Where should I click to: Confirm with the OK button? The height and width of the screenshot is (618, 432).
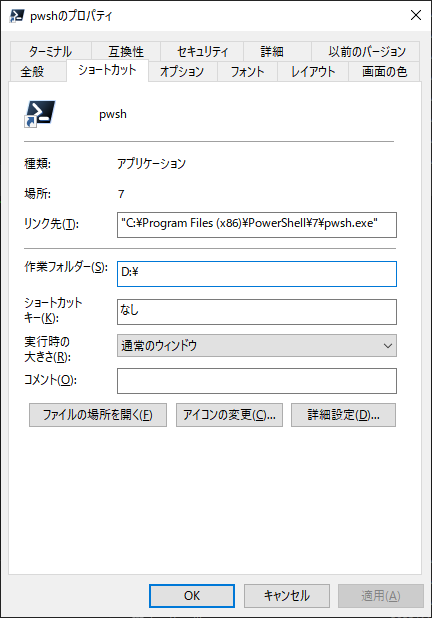click(192, 596)
